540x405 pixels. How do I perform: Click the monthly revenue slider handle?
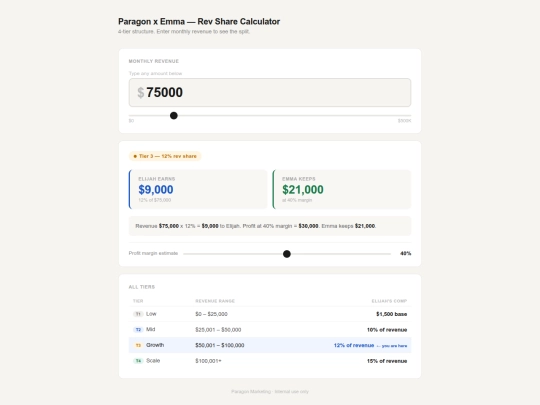pos(174,116)
